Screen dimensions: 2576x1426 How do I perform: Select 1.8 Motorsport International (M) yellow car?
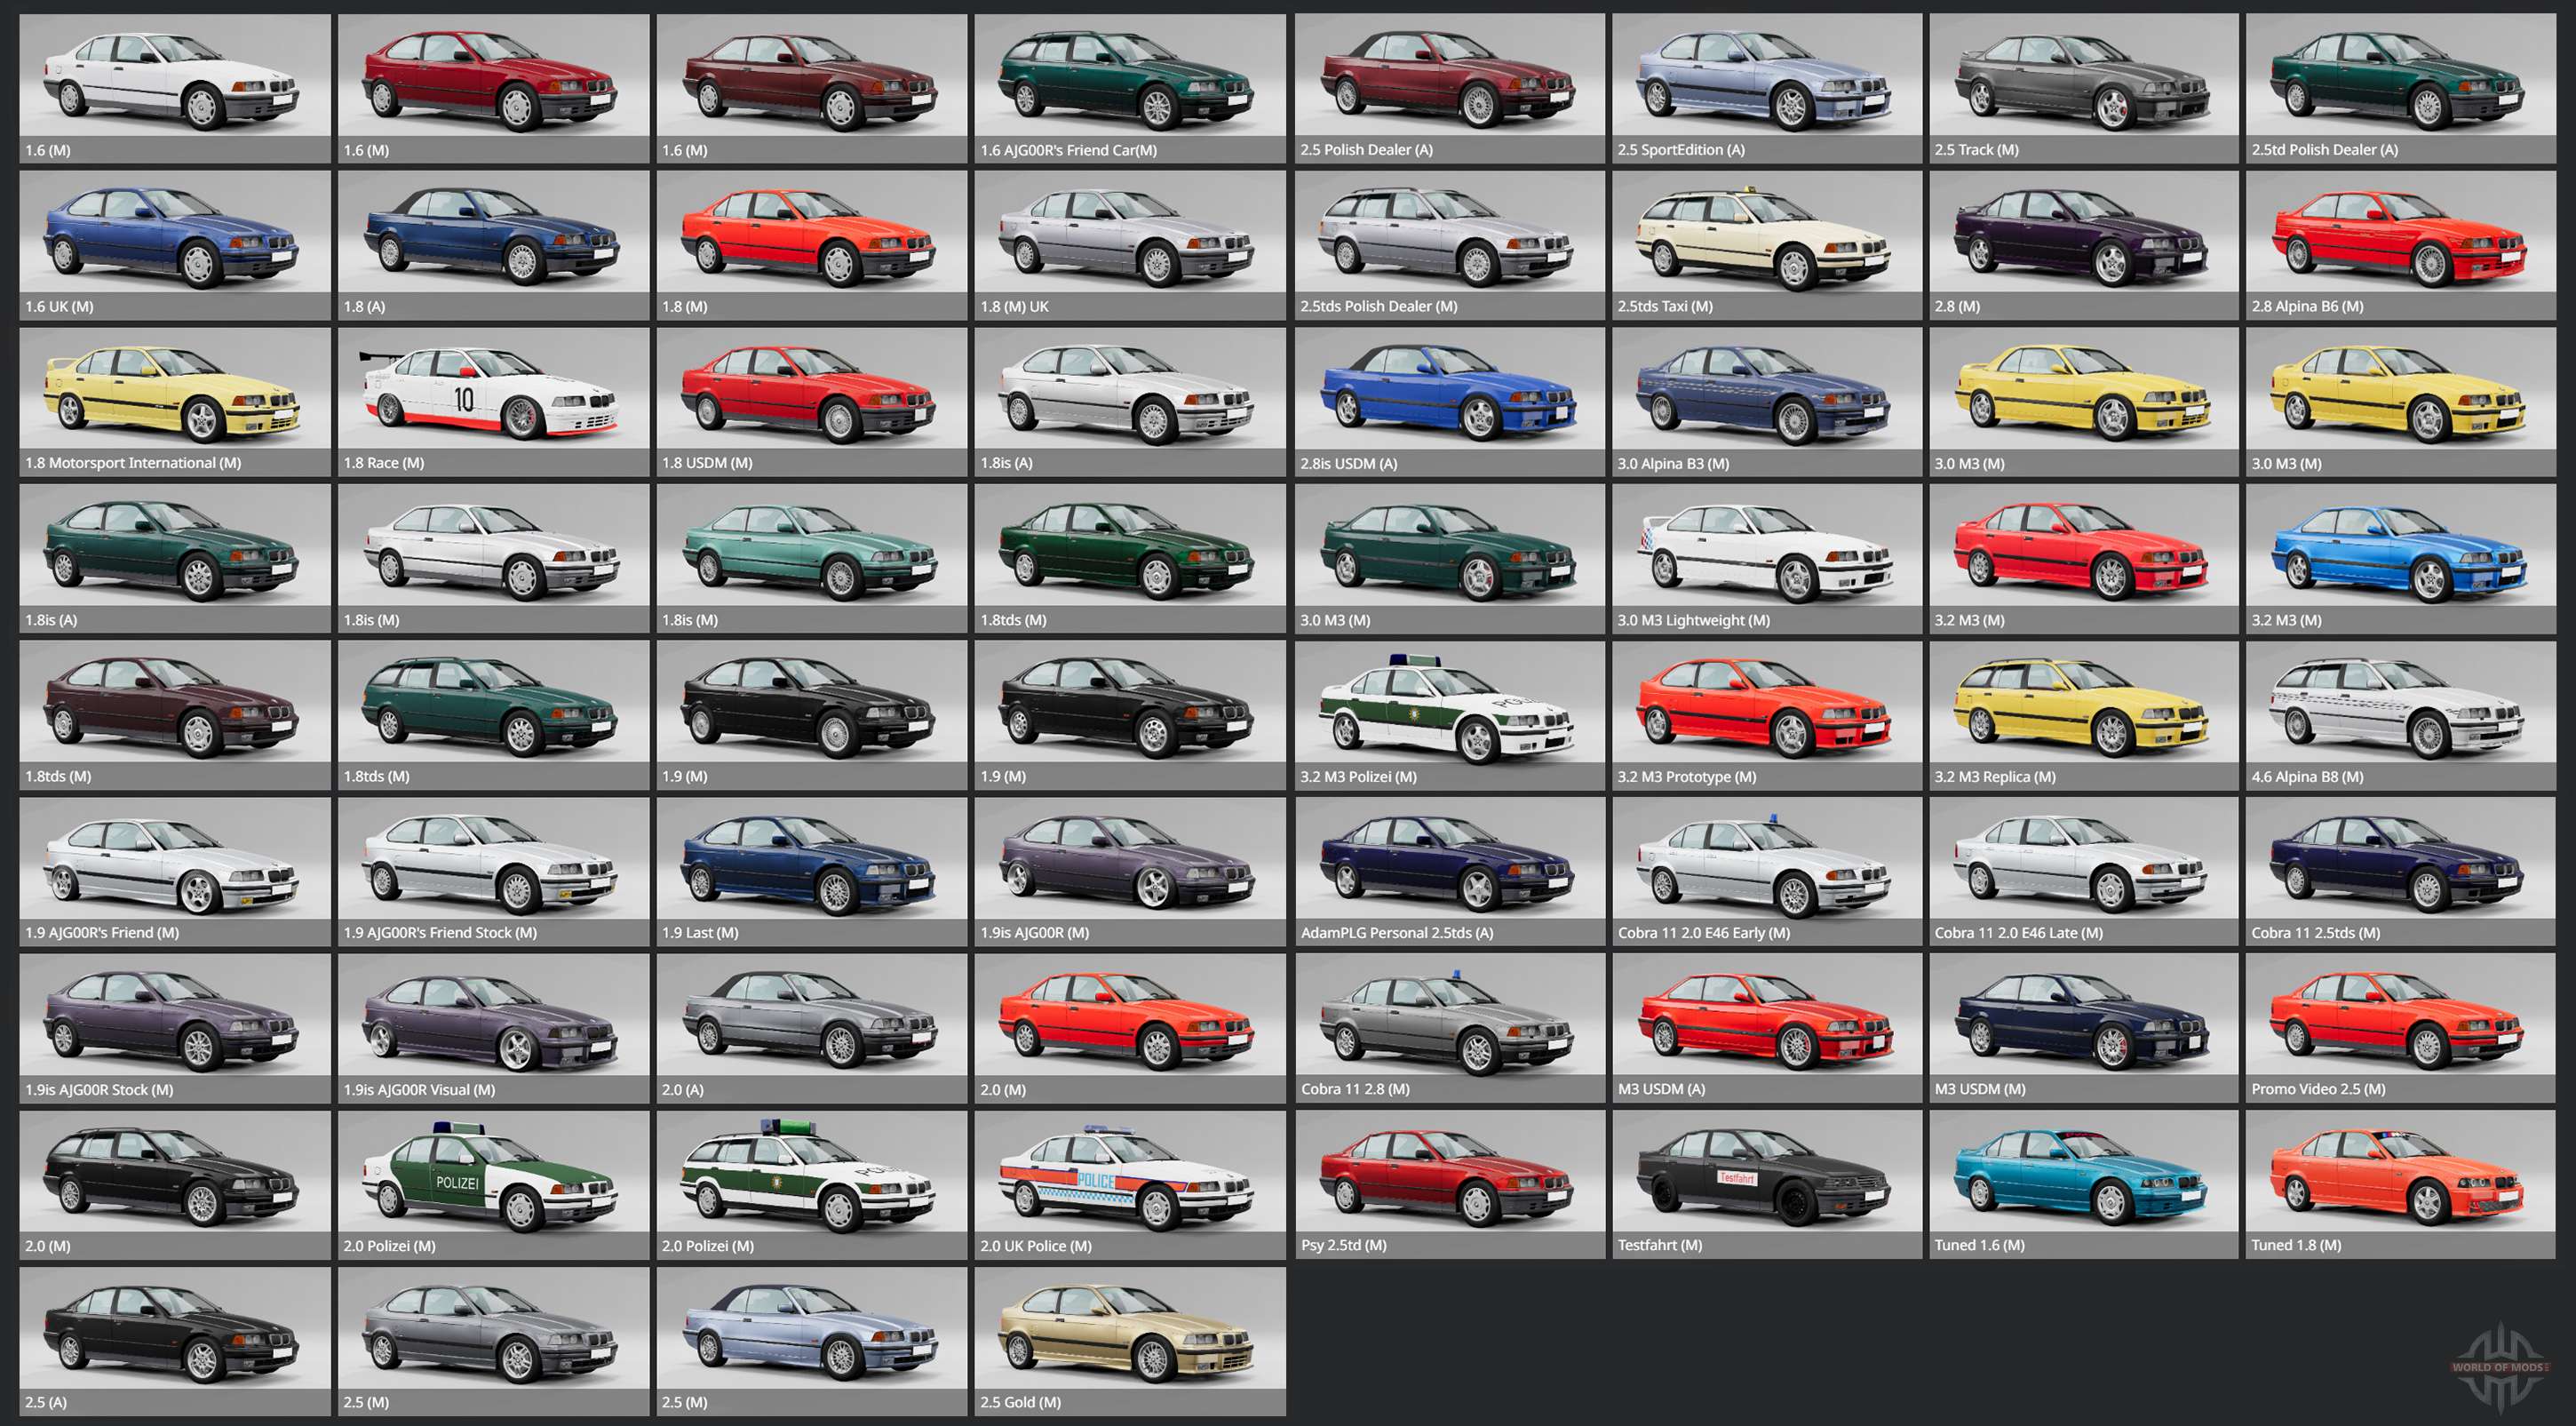(175, 402)
